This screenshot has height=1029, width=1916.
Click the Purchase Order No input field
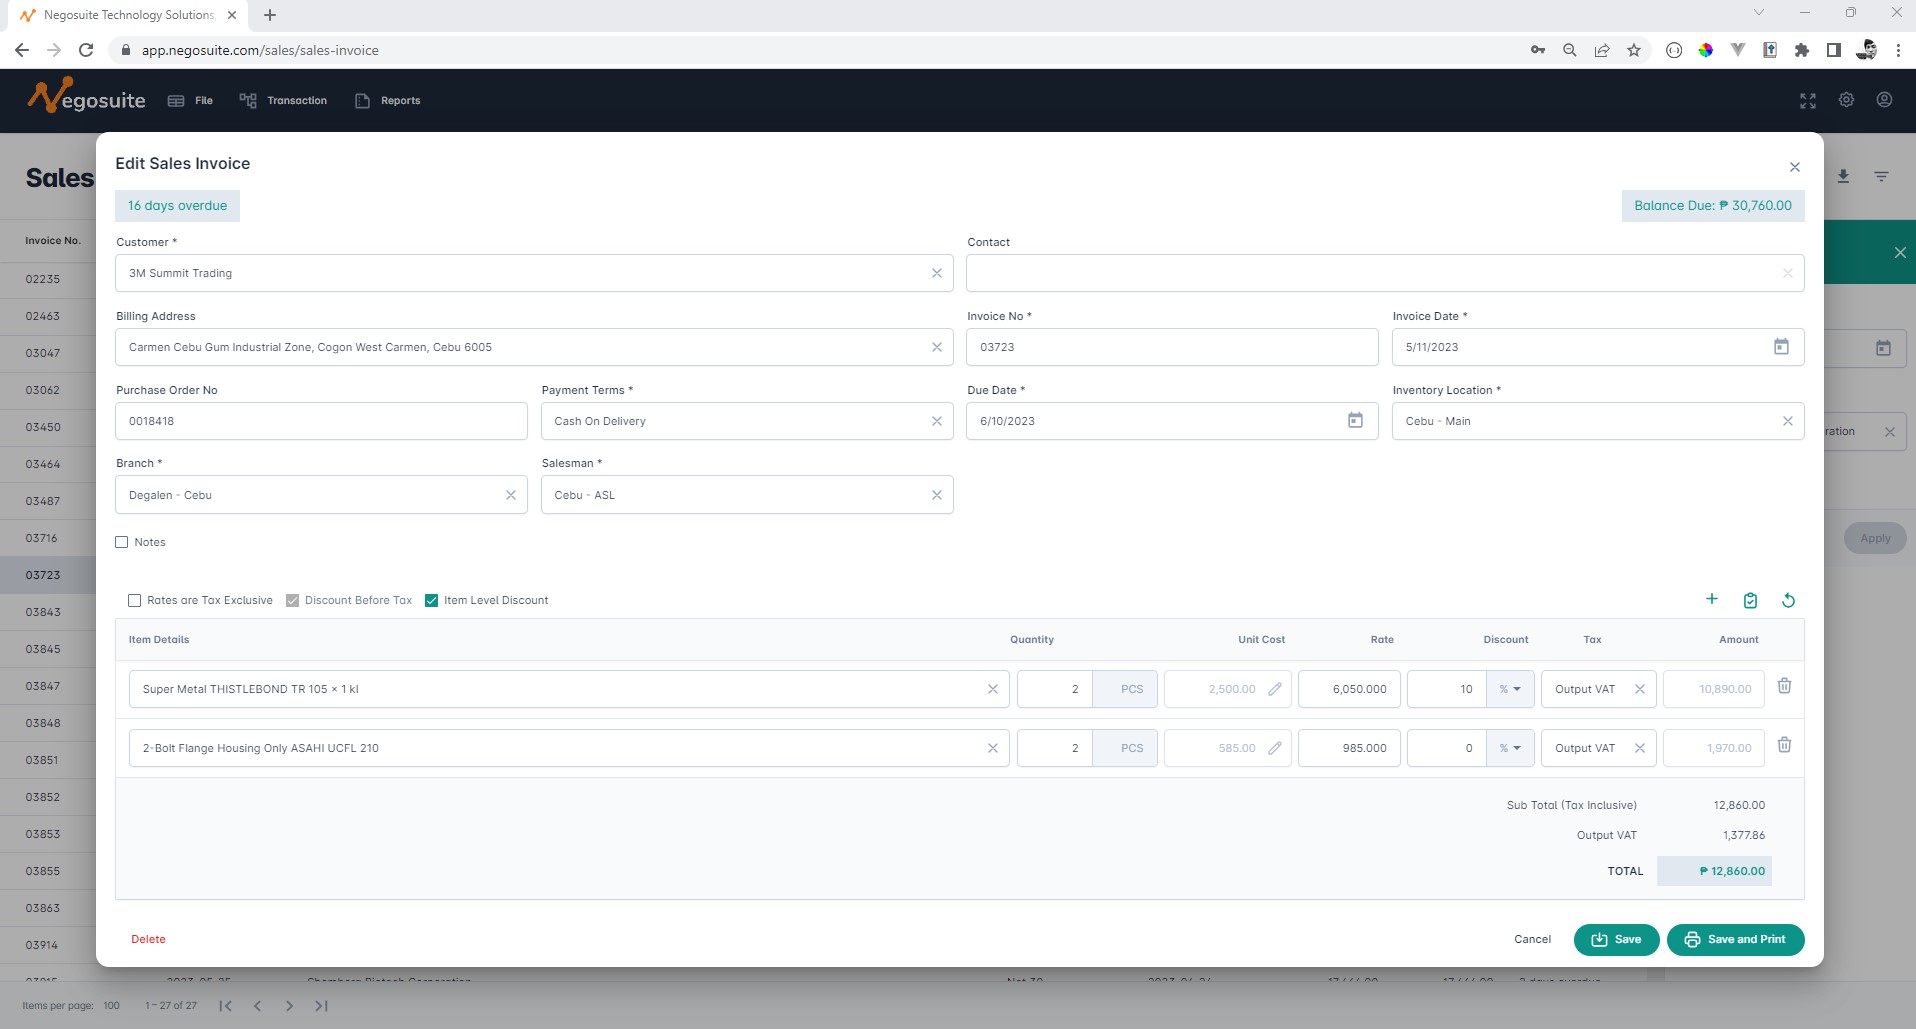pos(321,421)
